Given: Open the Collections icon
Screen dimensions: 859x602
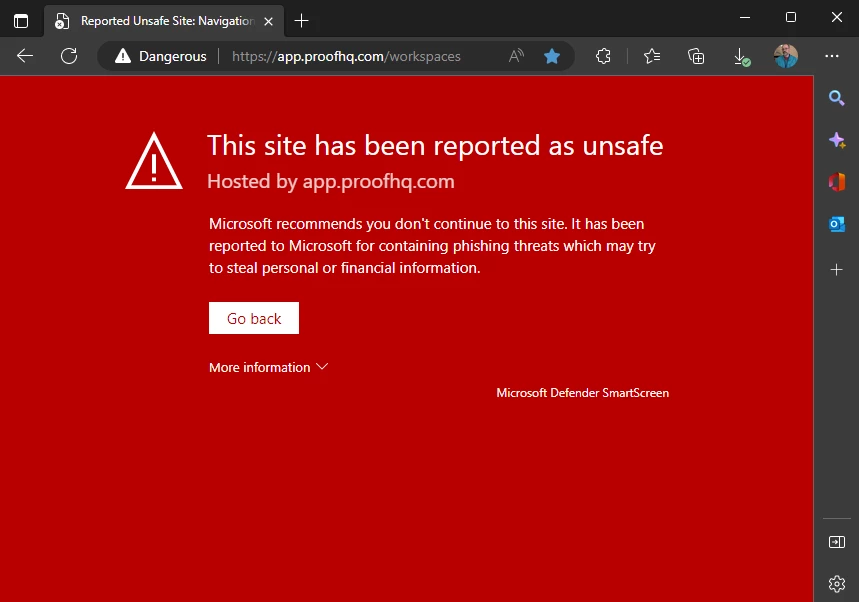Looking at the screenshot, I should point(696,56).
